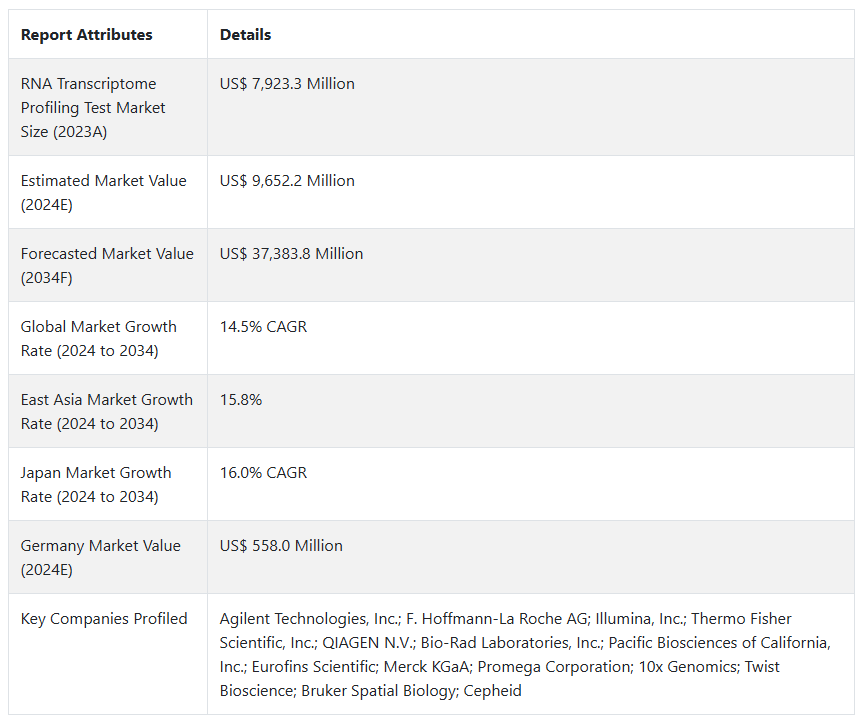The image size is (866, 721).
Task: Select the East Asia Market Growth Rate label
Action: (x=106, y=412)
